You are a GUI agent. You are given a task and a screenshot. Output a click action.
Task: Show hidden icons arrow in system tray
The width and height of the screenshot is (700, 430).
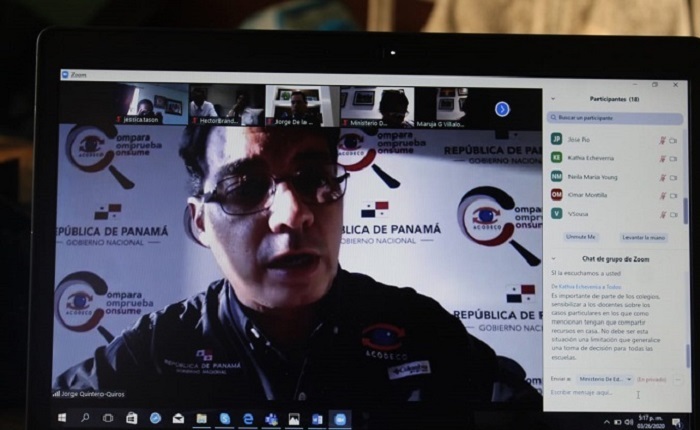pos(607,422)
